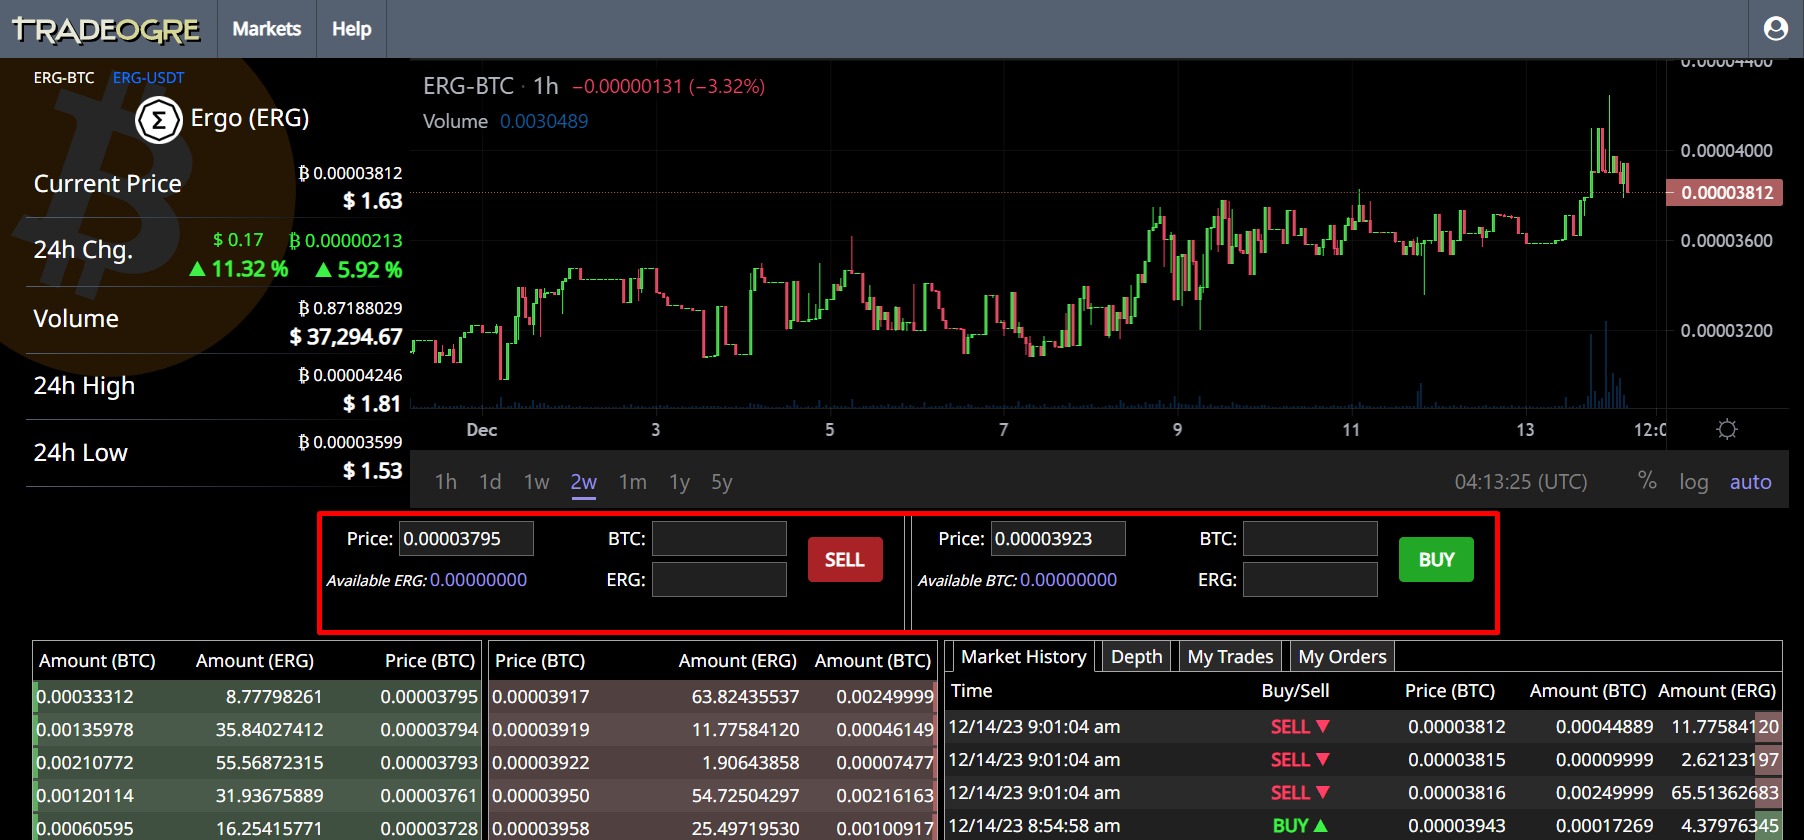This screenshot has width=1804, height=840.
Task: Open the Markets menu
Action: 266,29
